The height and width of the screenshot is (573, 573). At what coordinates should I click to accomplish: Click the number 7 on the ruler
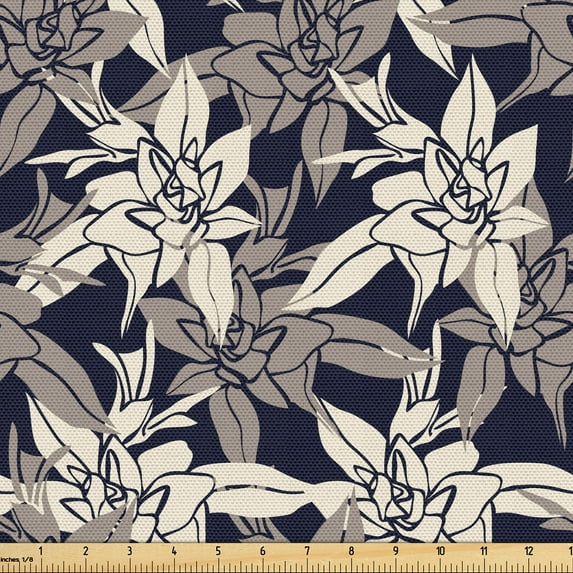(307, 551)
